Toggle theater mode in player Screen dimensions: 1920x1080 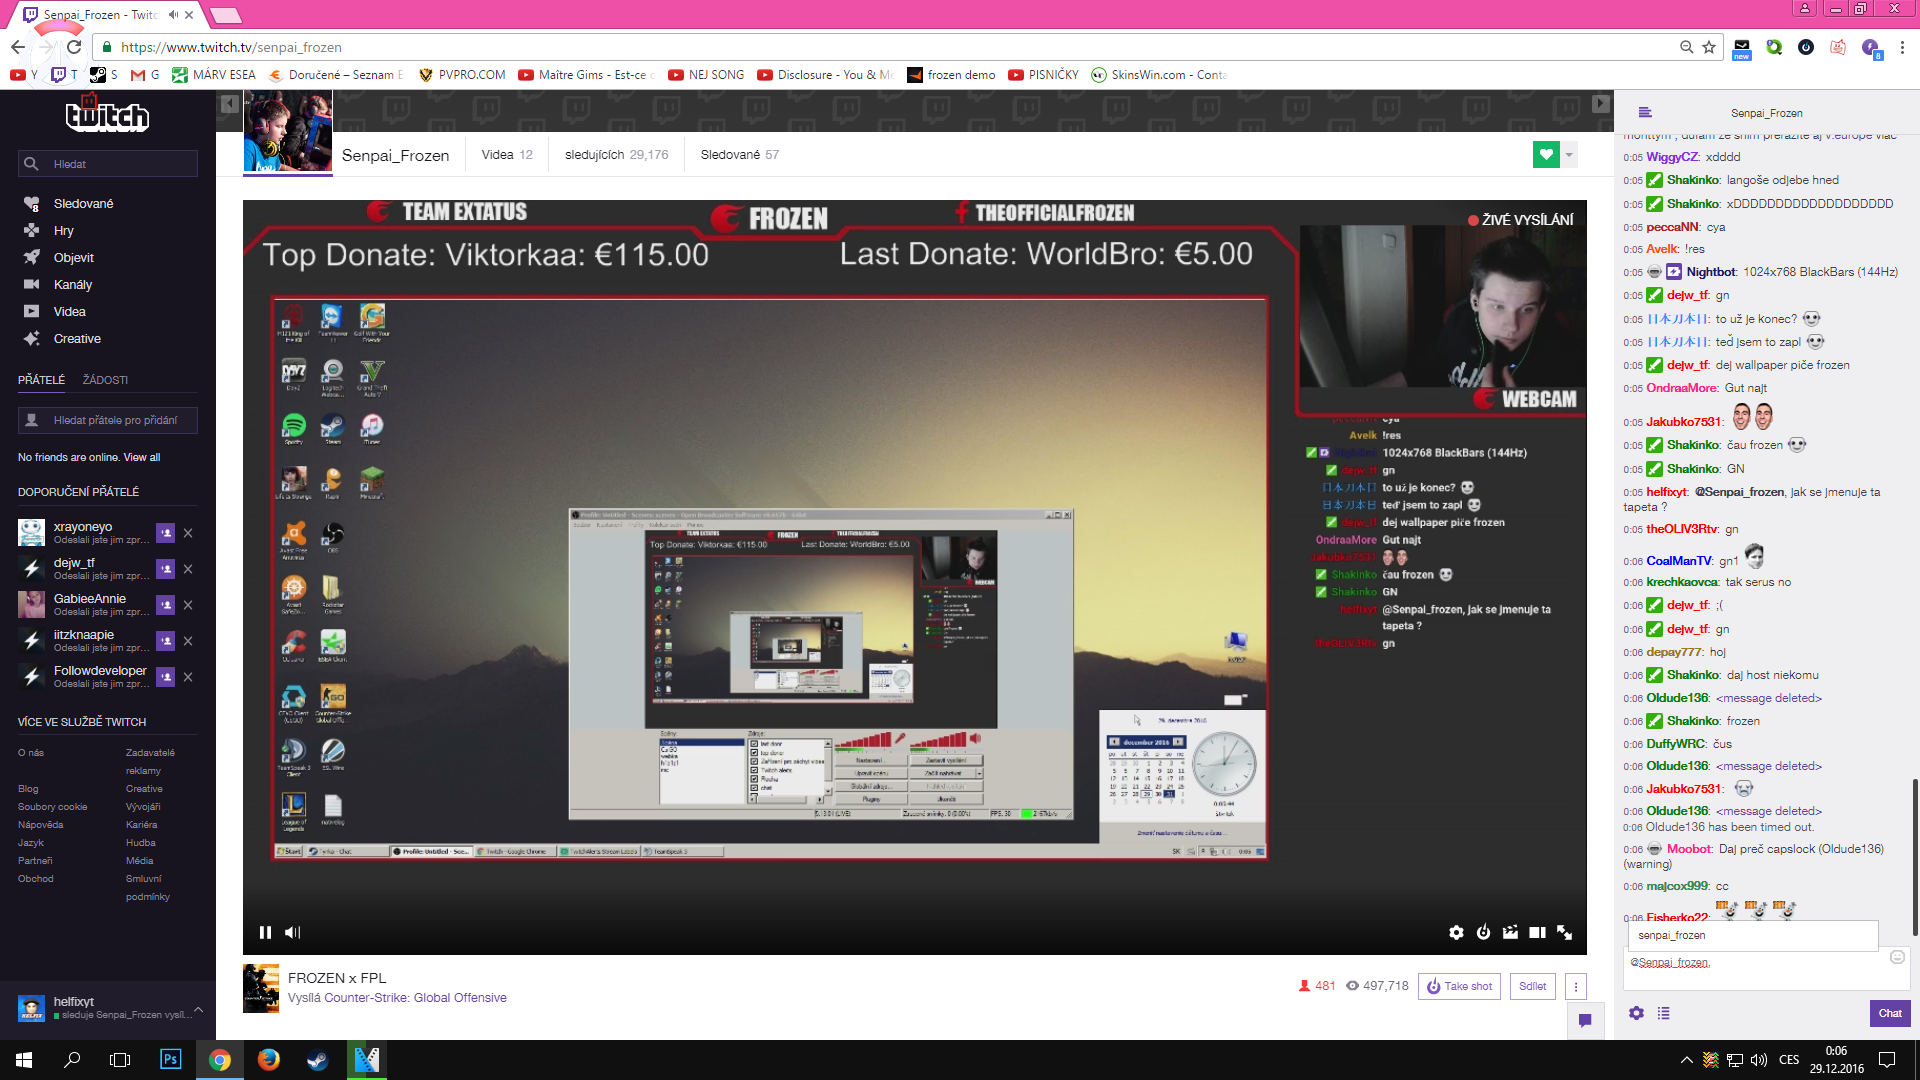1537,932
